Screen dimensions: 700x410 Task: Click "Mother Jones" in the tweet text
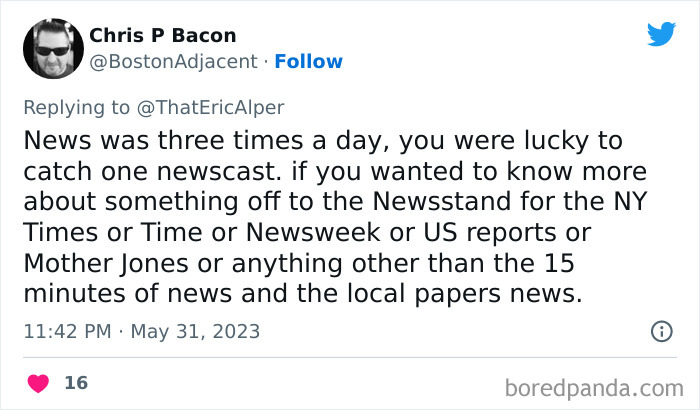tap(94, 267)
